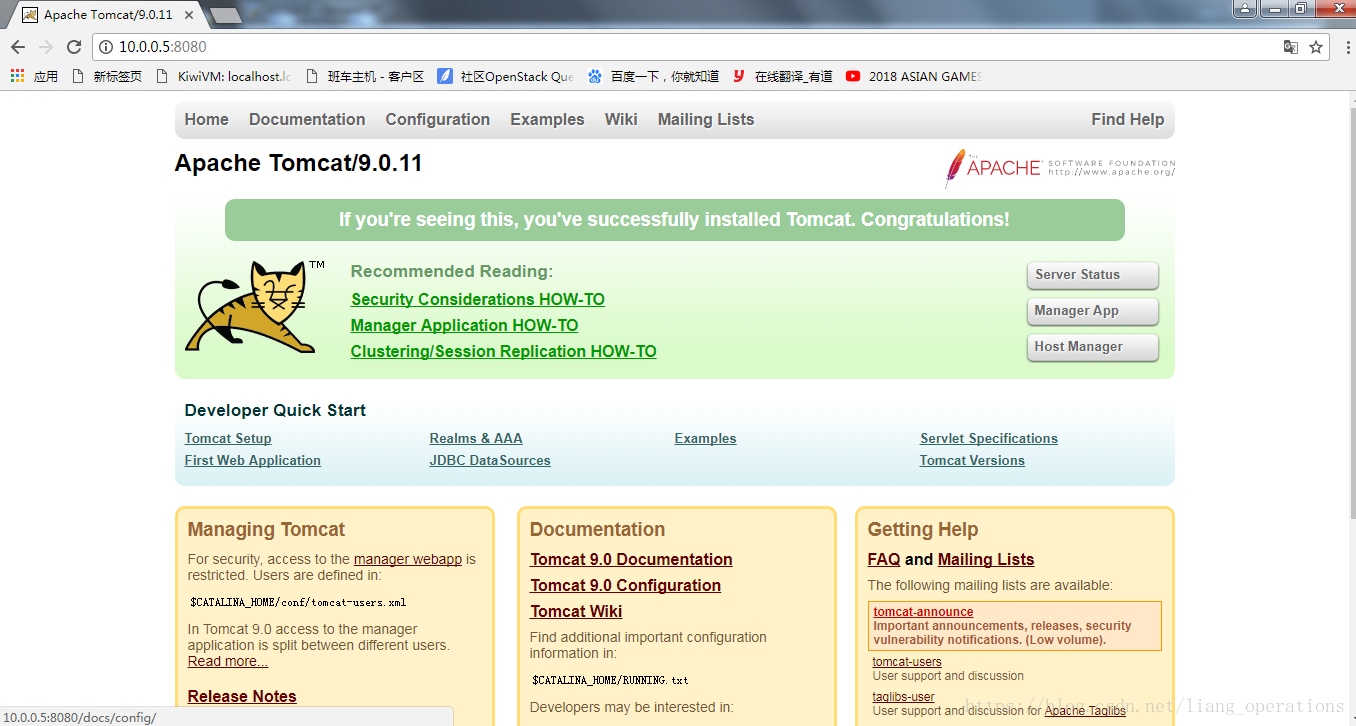This screenshot has width=1356, height=726.
Task: Click the translate page icon in the address bar
Action: point(1291,47)
